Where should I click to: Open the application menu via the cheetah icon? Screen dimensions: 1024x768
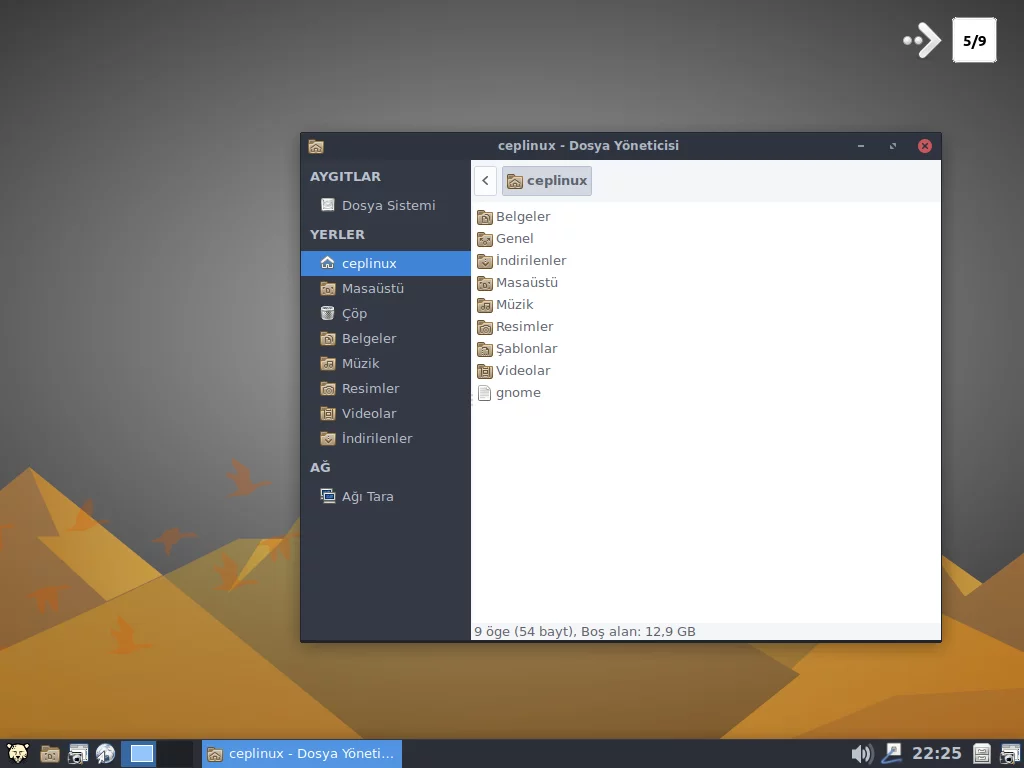point(17,753)
